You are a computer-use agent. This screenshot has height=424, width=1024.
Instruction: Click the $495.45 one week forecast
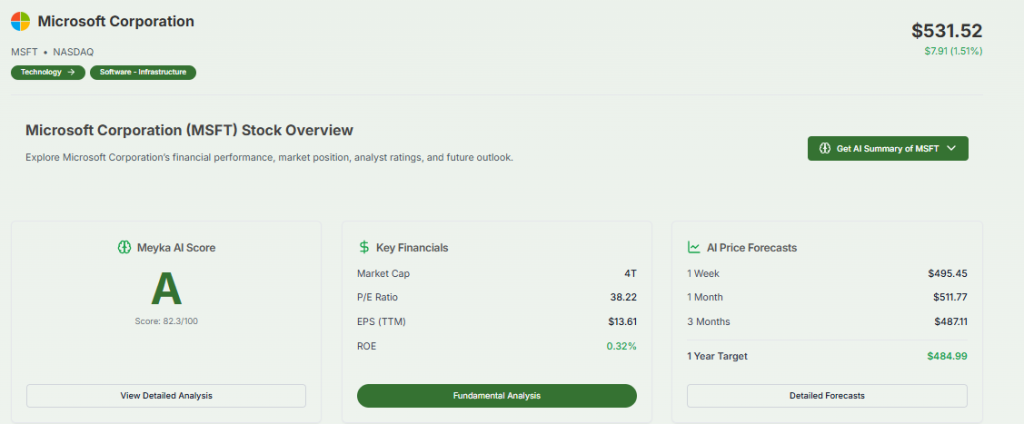pyautogui.click(x=948, y=274)
